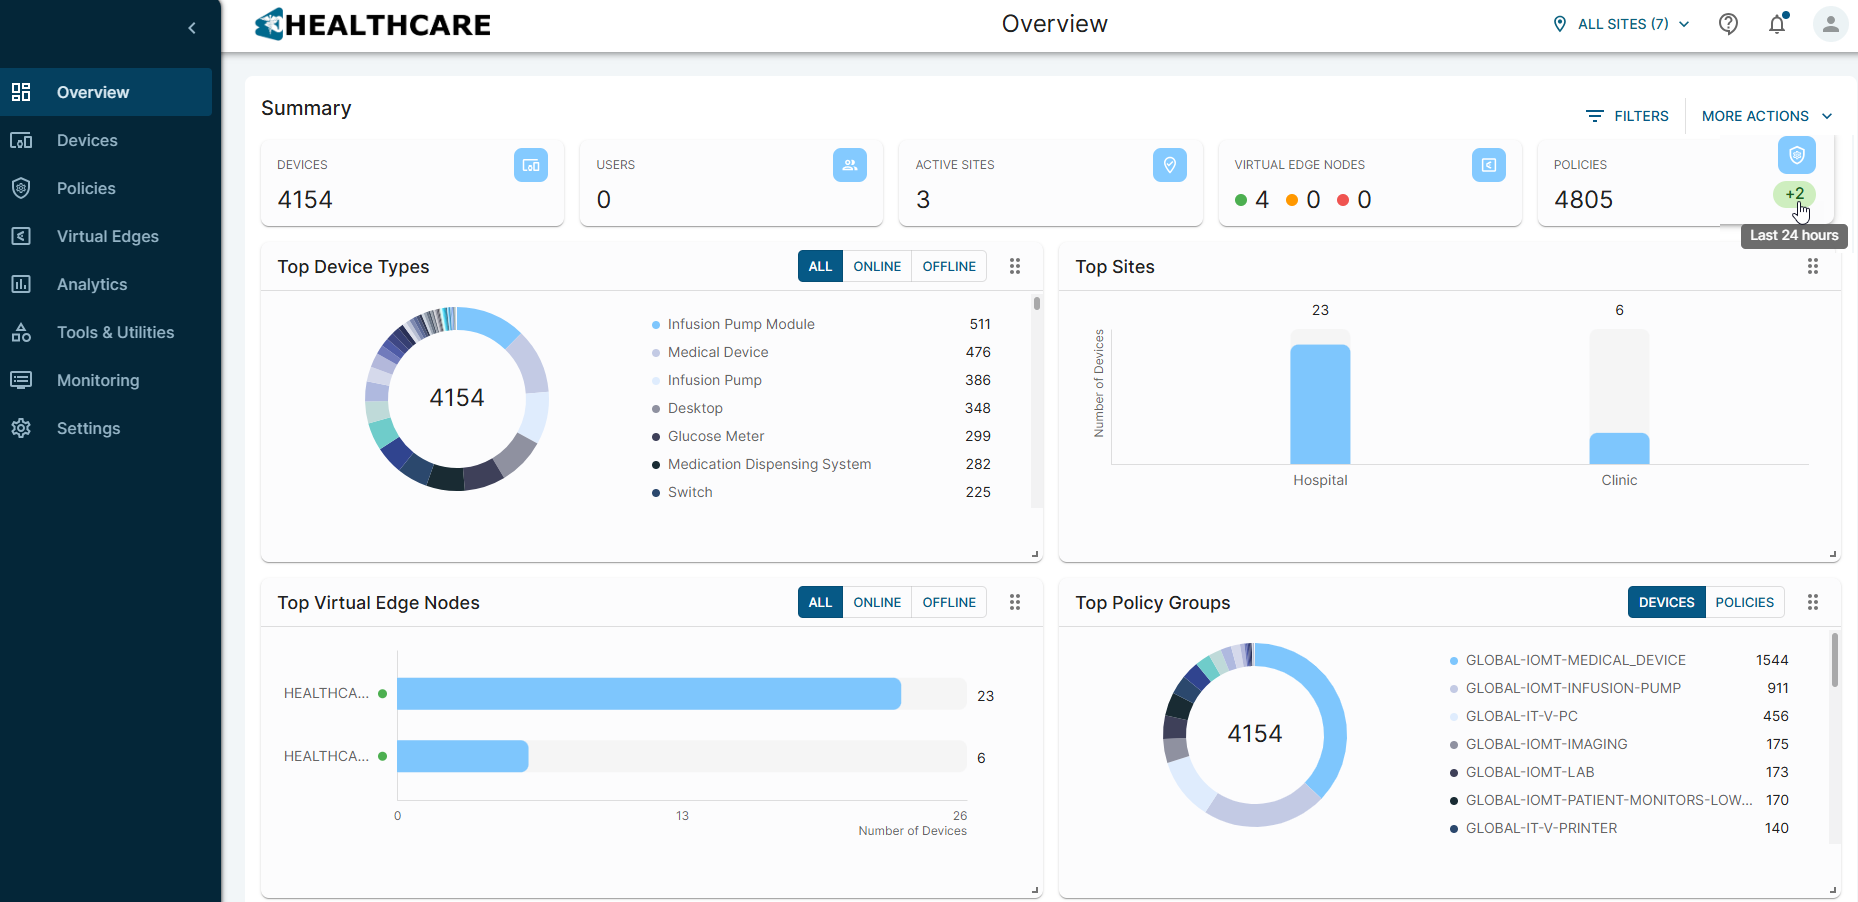Go to Analytics in the sidebar
This screenshot has width=1858, height=902.
point(92,284)
